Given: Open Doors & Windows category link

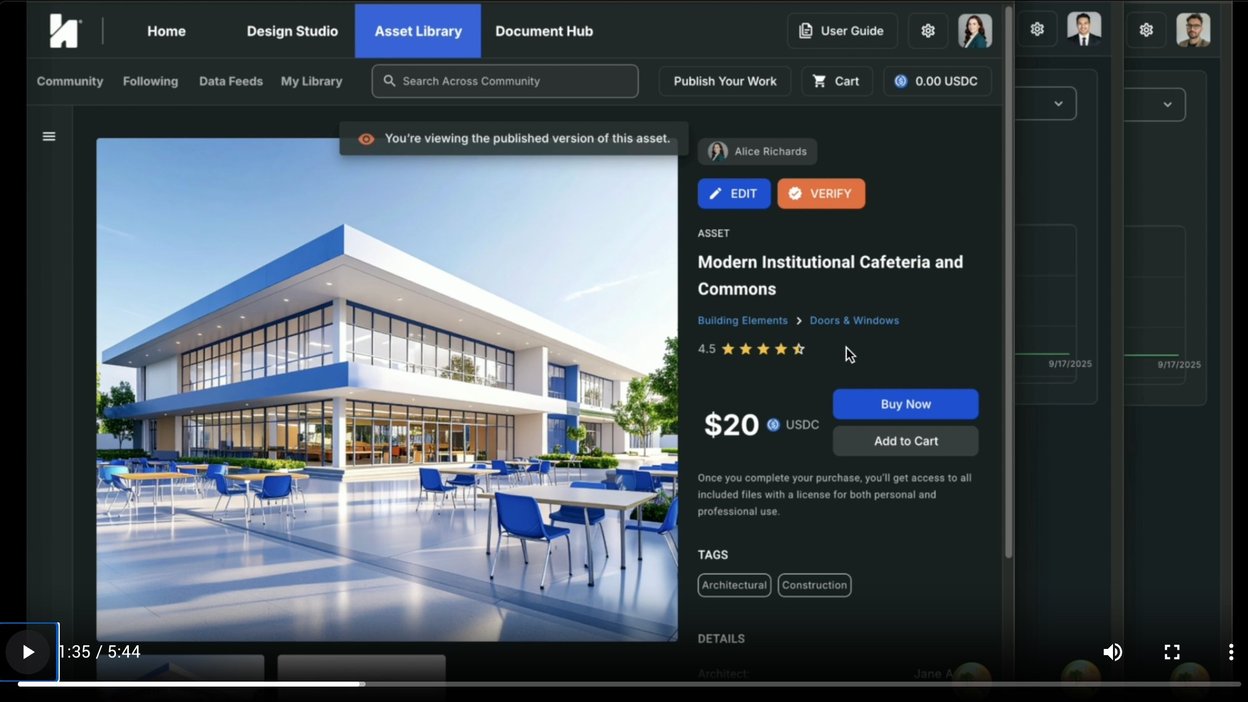Looking at the screenshot, I should click(x=854, y=321).
